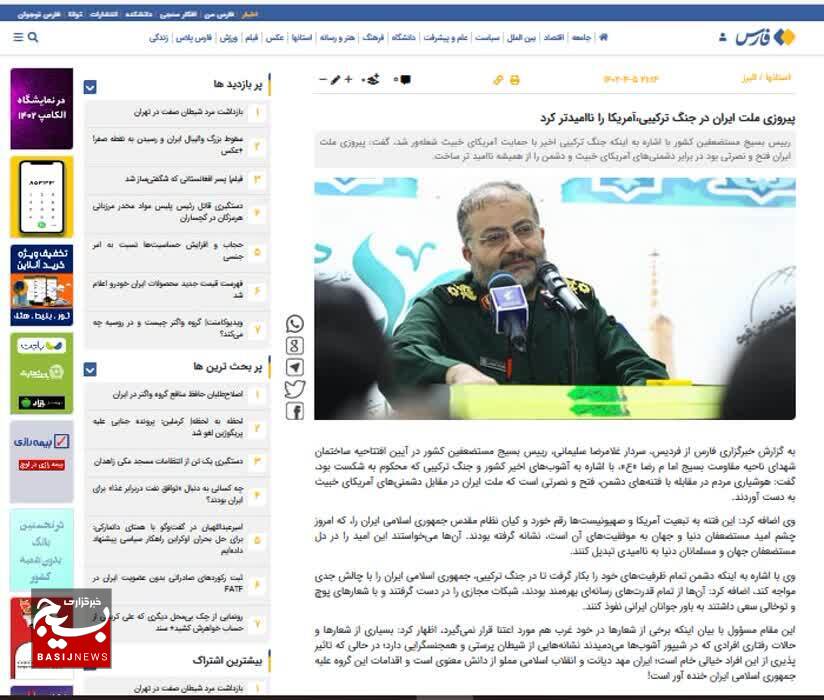This screenshot has height=700, width=824.
Task: Collapse the پر بحث ترین ها section chevron
Action: tap(90, 369)
